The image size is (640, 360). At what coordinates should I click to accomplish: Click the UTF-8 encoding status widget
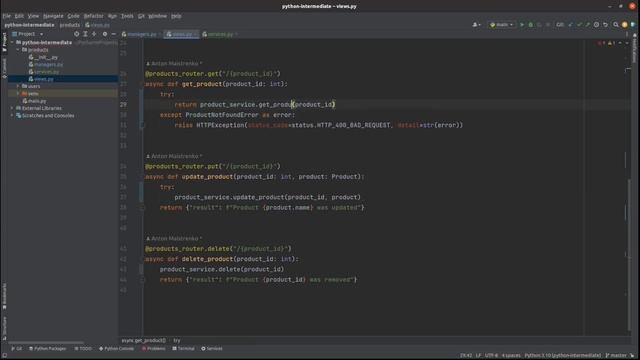pyautogui.click(x=491, y=356)
